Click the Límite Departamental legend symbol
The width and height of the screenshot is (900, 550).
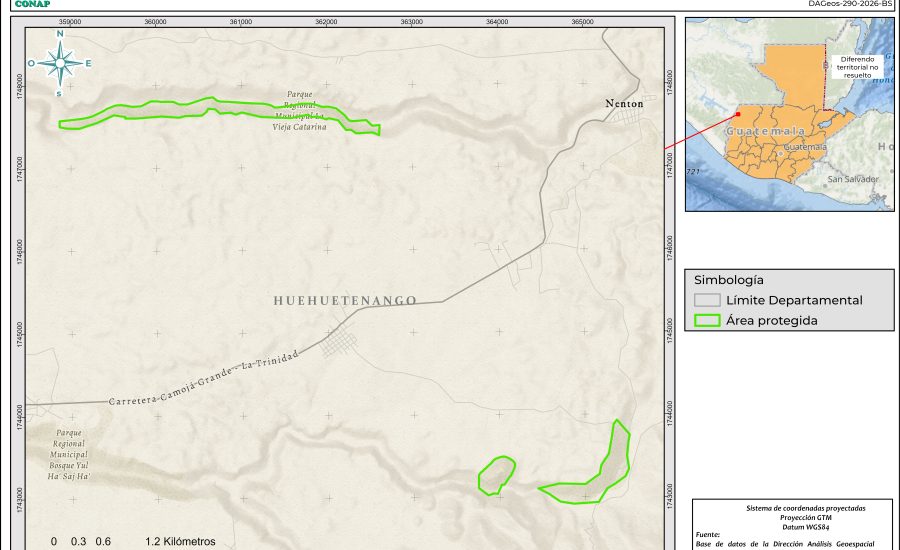[x=707, y=300]
